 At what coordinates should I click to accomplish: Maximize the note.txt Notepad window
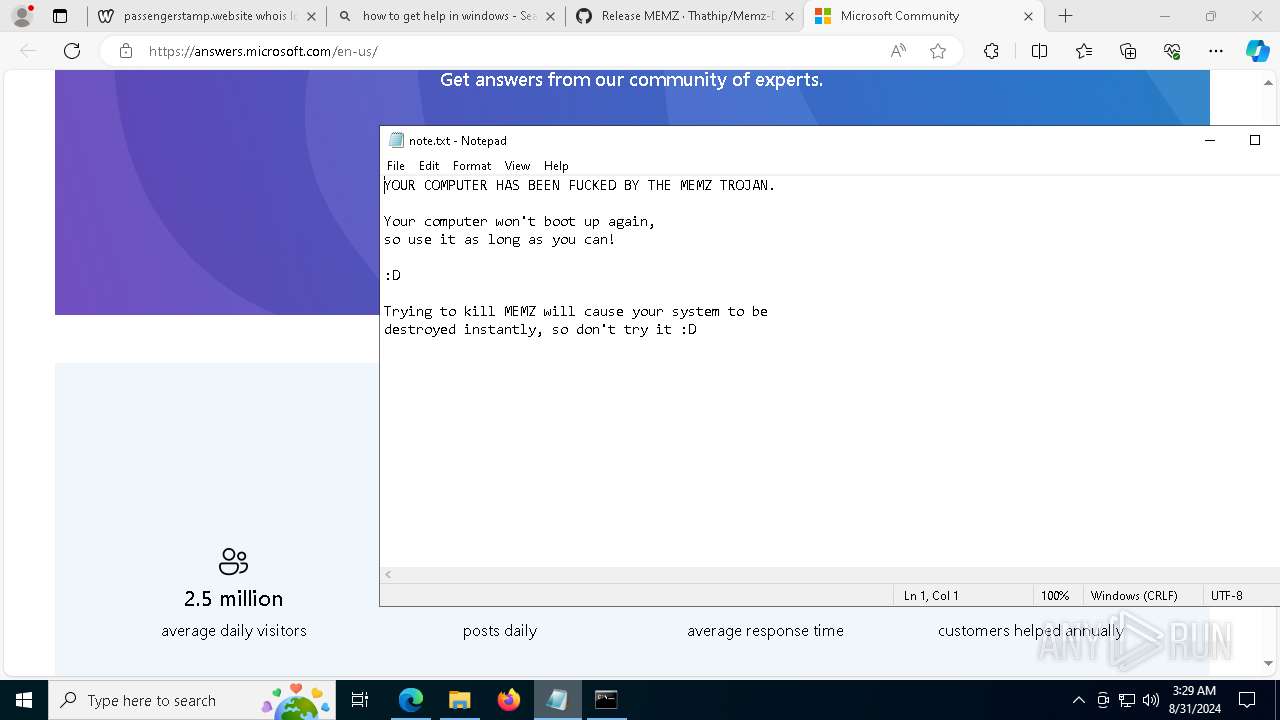coord(1255,140)
